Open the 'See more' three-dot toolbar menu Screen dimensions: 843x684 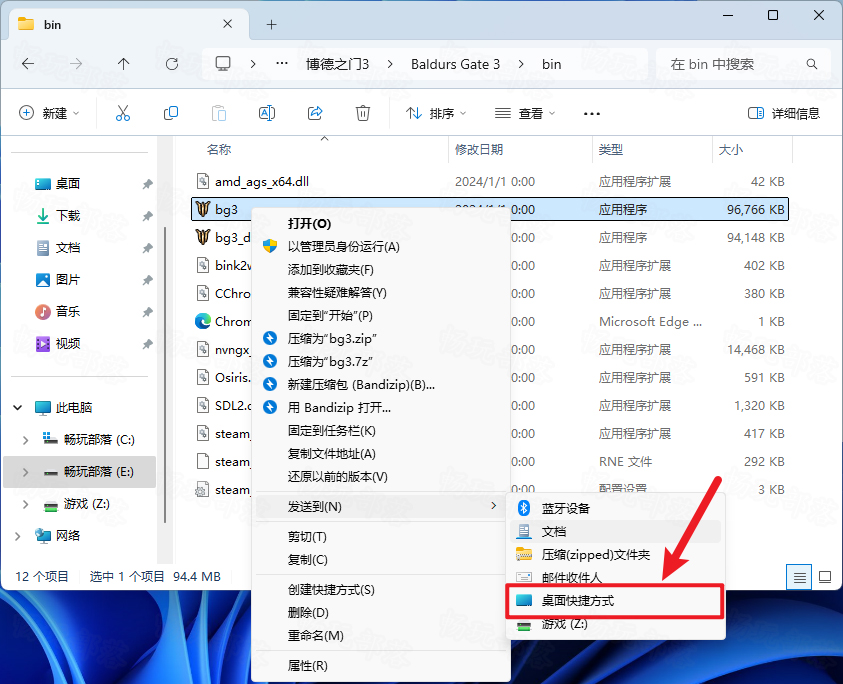[591, 113]
